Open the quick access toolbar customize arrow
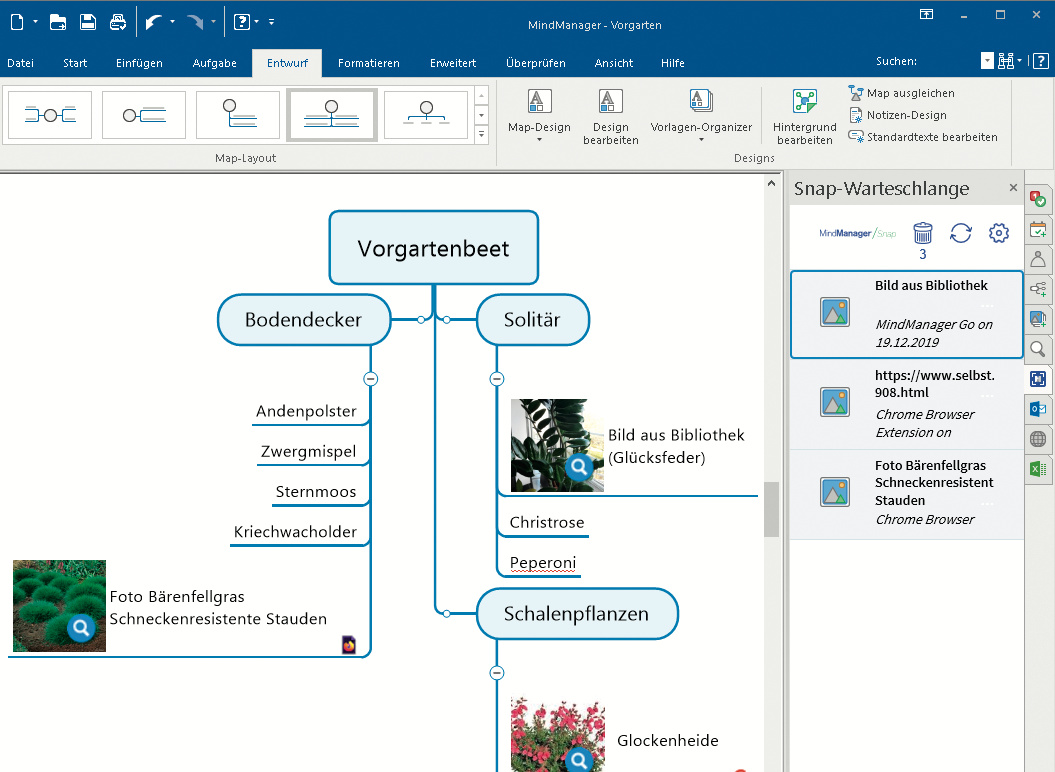This screenshot has width=1055, height=772. coord(271,22)
